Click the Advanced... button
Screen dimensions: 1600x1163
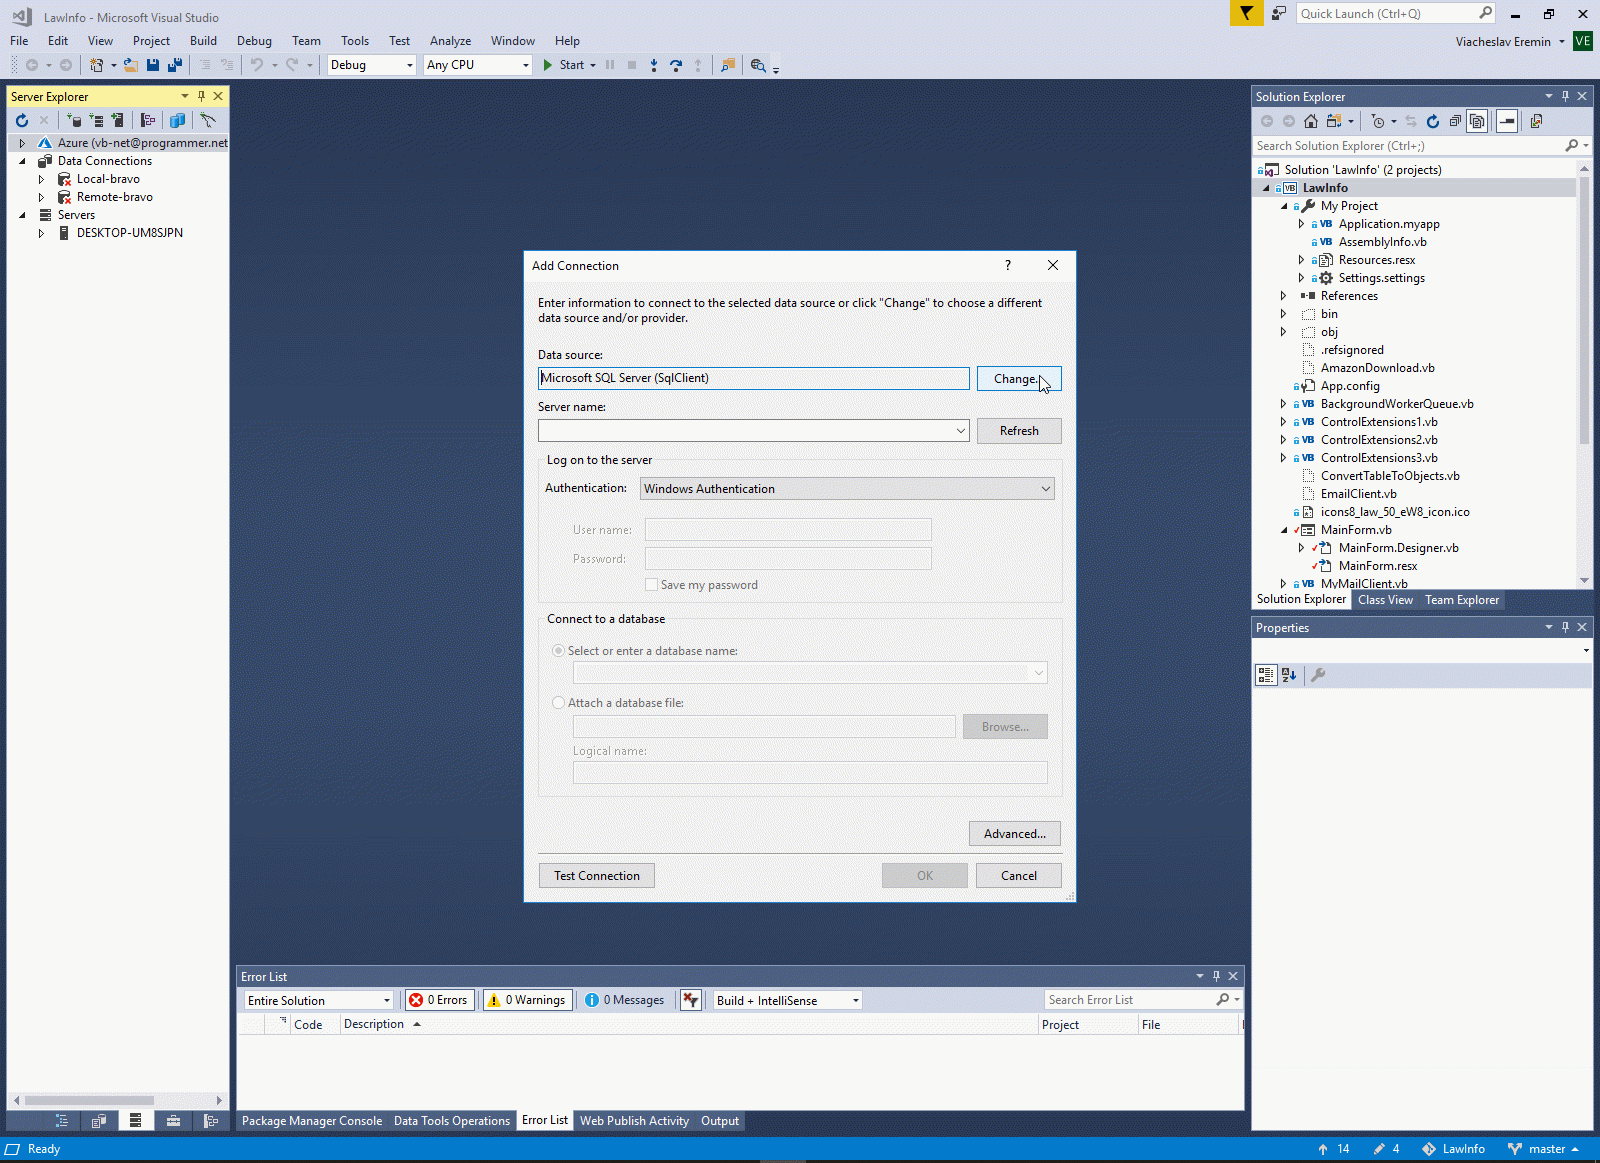[x=1015, y=834]
